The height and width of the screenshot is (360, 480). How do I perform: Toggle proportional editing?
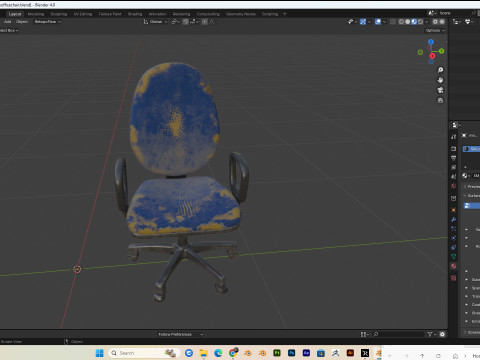[x=205, y=22]
